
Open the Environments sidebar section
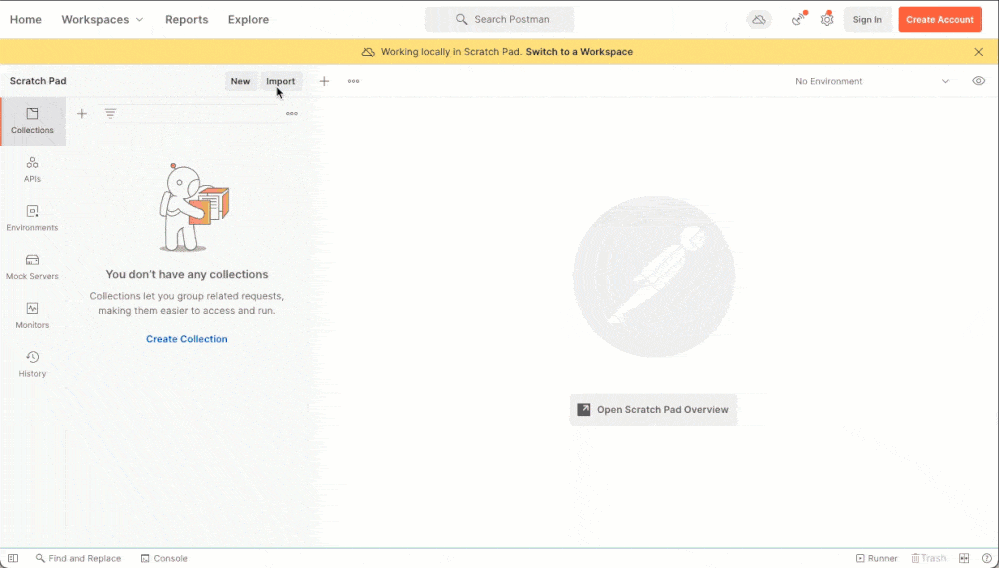pyautogui.click(x=32, y=218)
